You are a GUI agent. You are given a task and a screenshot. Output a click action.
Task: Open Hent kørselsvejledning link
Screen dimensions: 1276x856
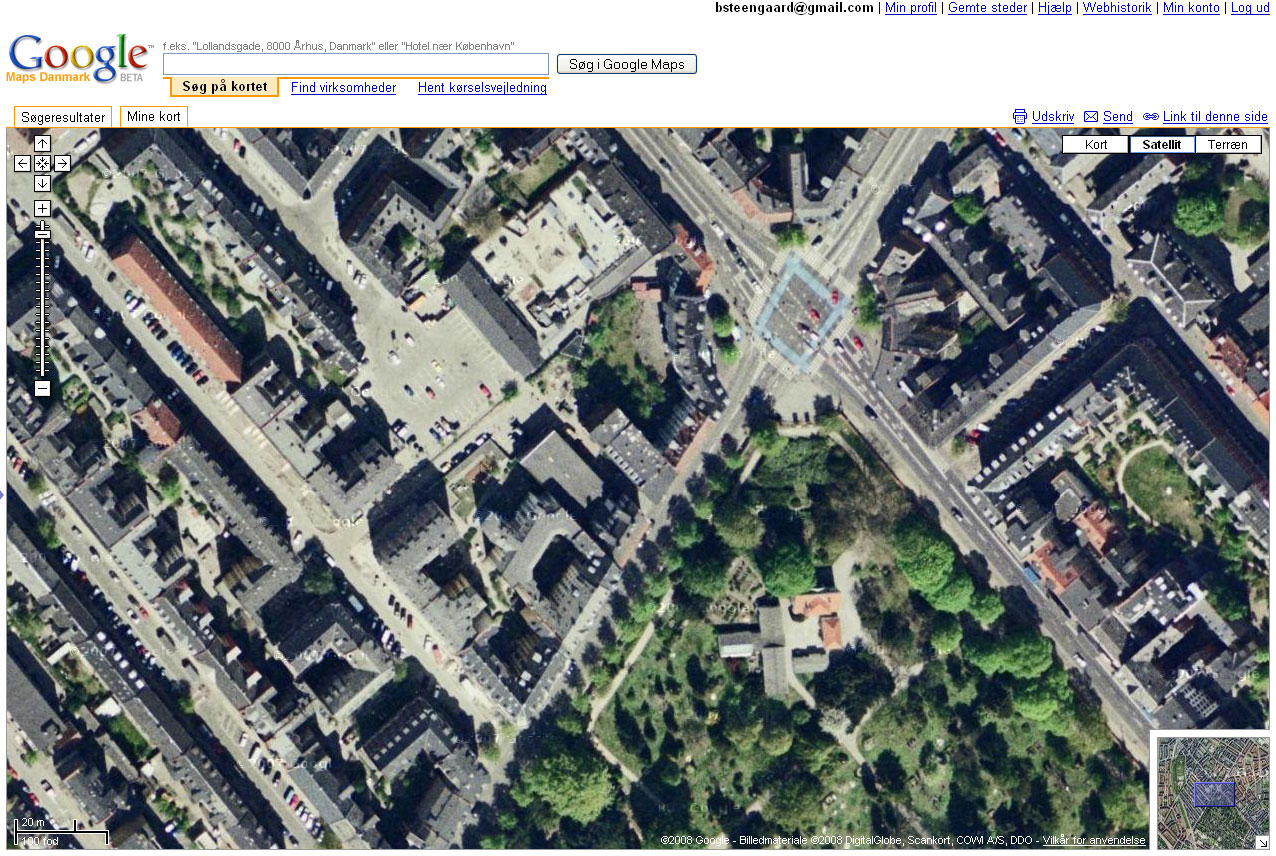click(482, 88)
